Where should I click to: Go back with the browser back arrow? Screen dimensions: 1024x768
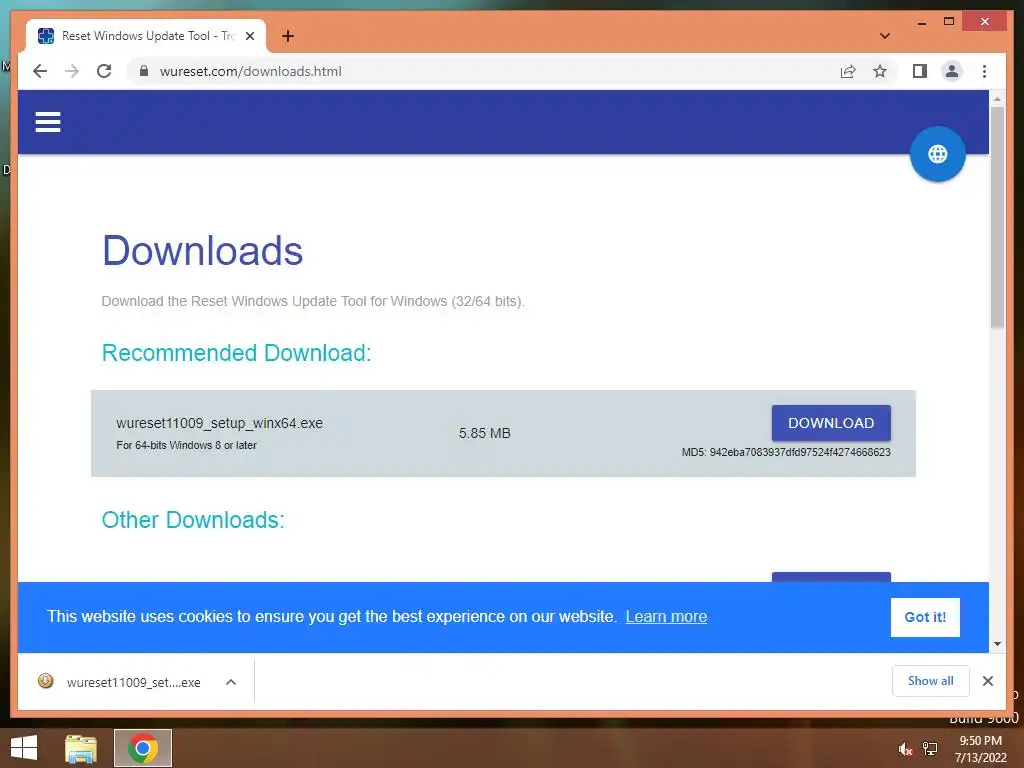tap(40, 71)
